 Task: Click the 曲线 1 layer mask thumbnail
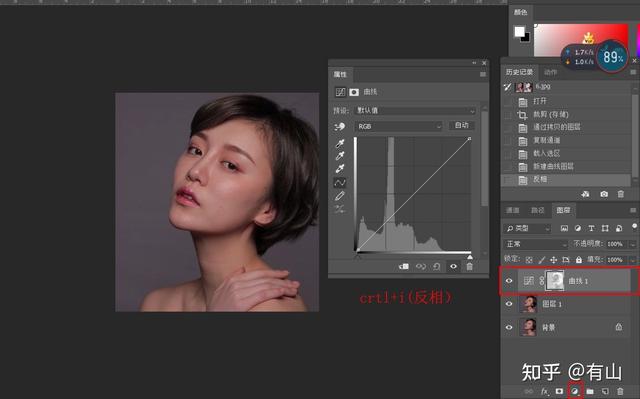[555, 281]
